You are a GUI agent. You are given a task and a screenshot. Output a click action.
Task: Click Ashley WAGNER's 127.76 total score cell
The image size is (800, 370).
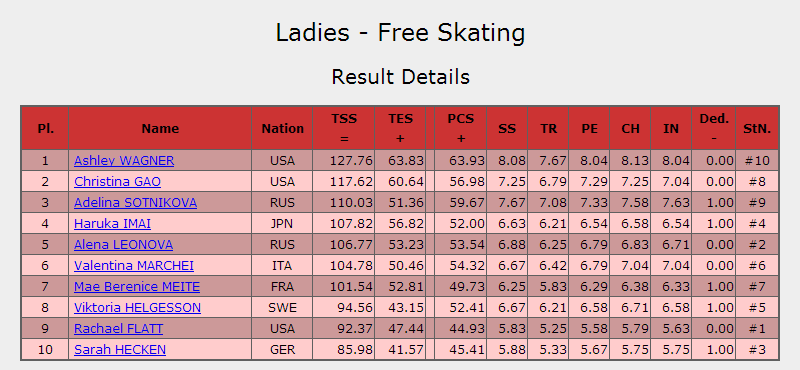click(x=344, y=161)
